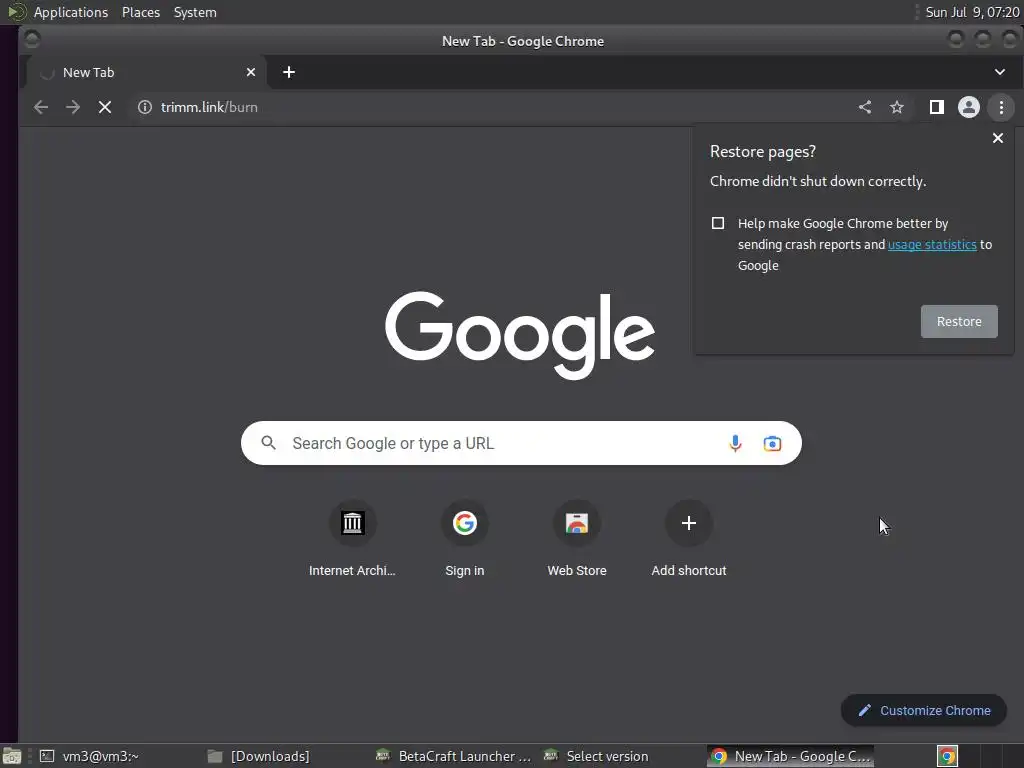Open the Web Store shortcut

point(577,539)
